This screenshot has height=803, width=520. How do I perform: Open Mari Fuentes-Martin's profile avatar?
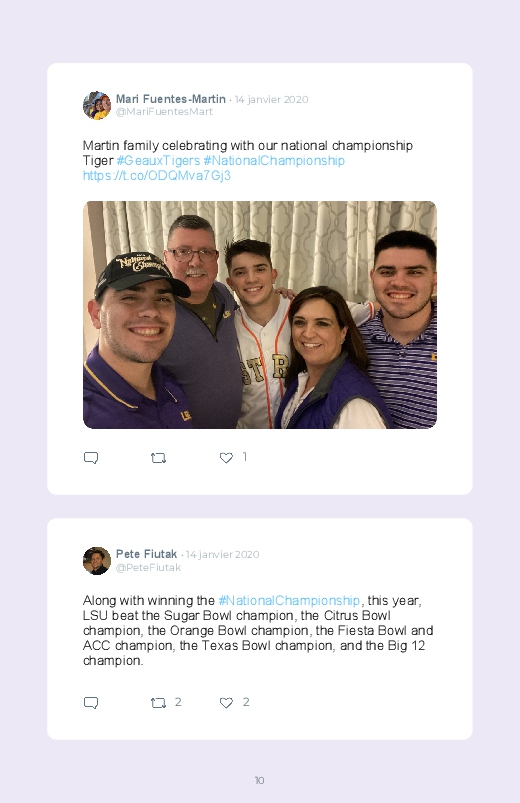coord(97,105)
